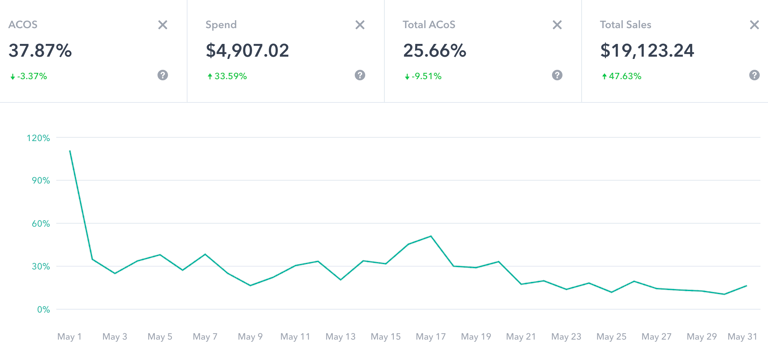Click the May 17 peak on line
Screen dimensions: 768x361
[x=431, y=236]
